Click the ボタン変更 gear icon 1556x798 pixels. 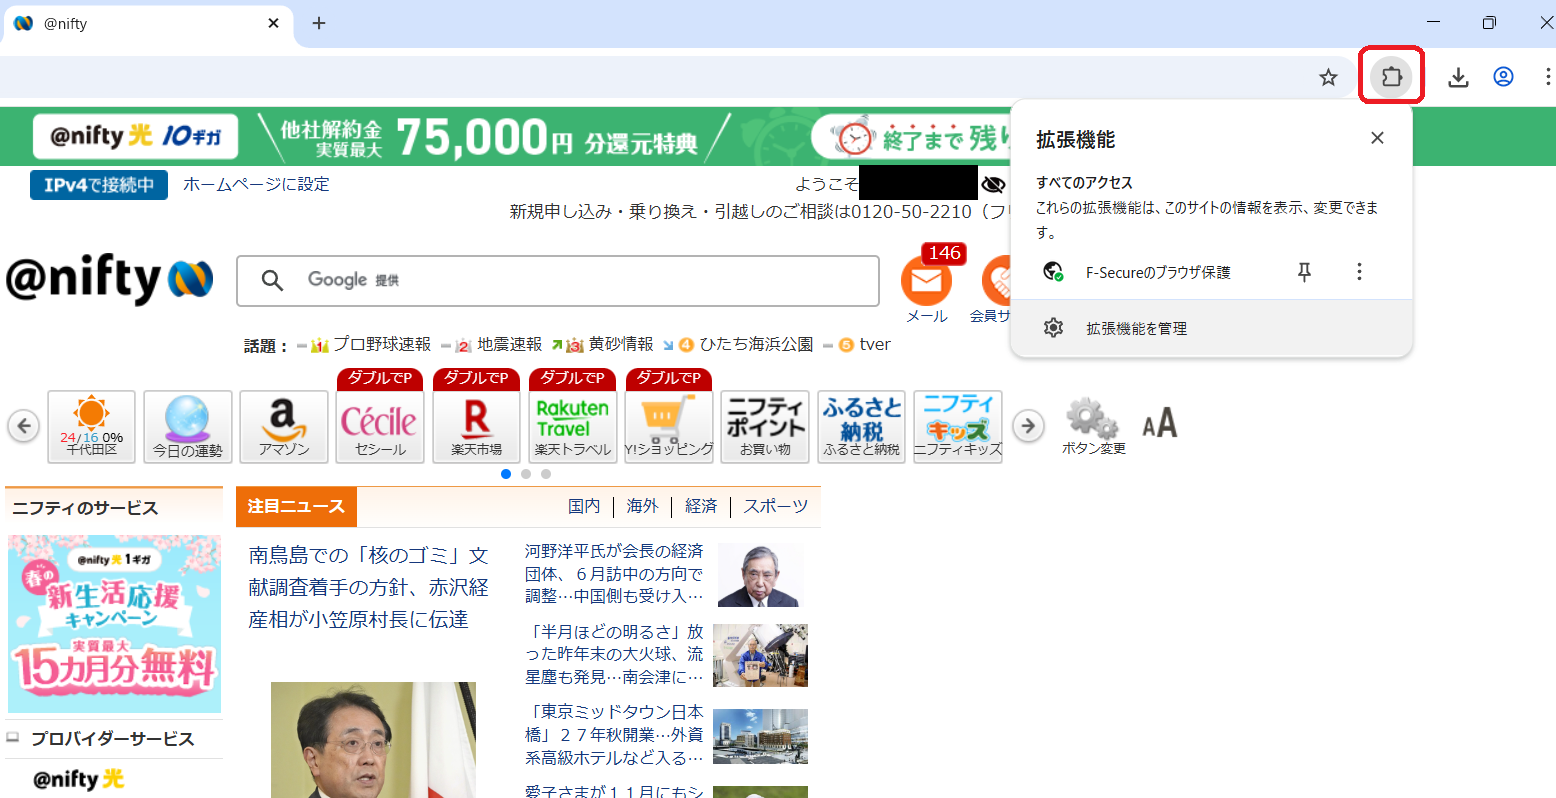1092,422
